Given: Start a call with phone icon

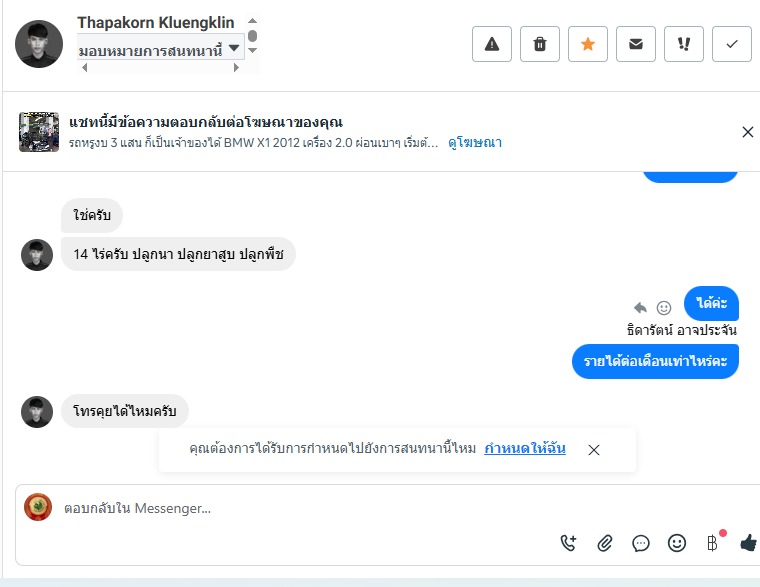Looking at the screenshot, I should [568, 543].
